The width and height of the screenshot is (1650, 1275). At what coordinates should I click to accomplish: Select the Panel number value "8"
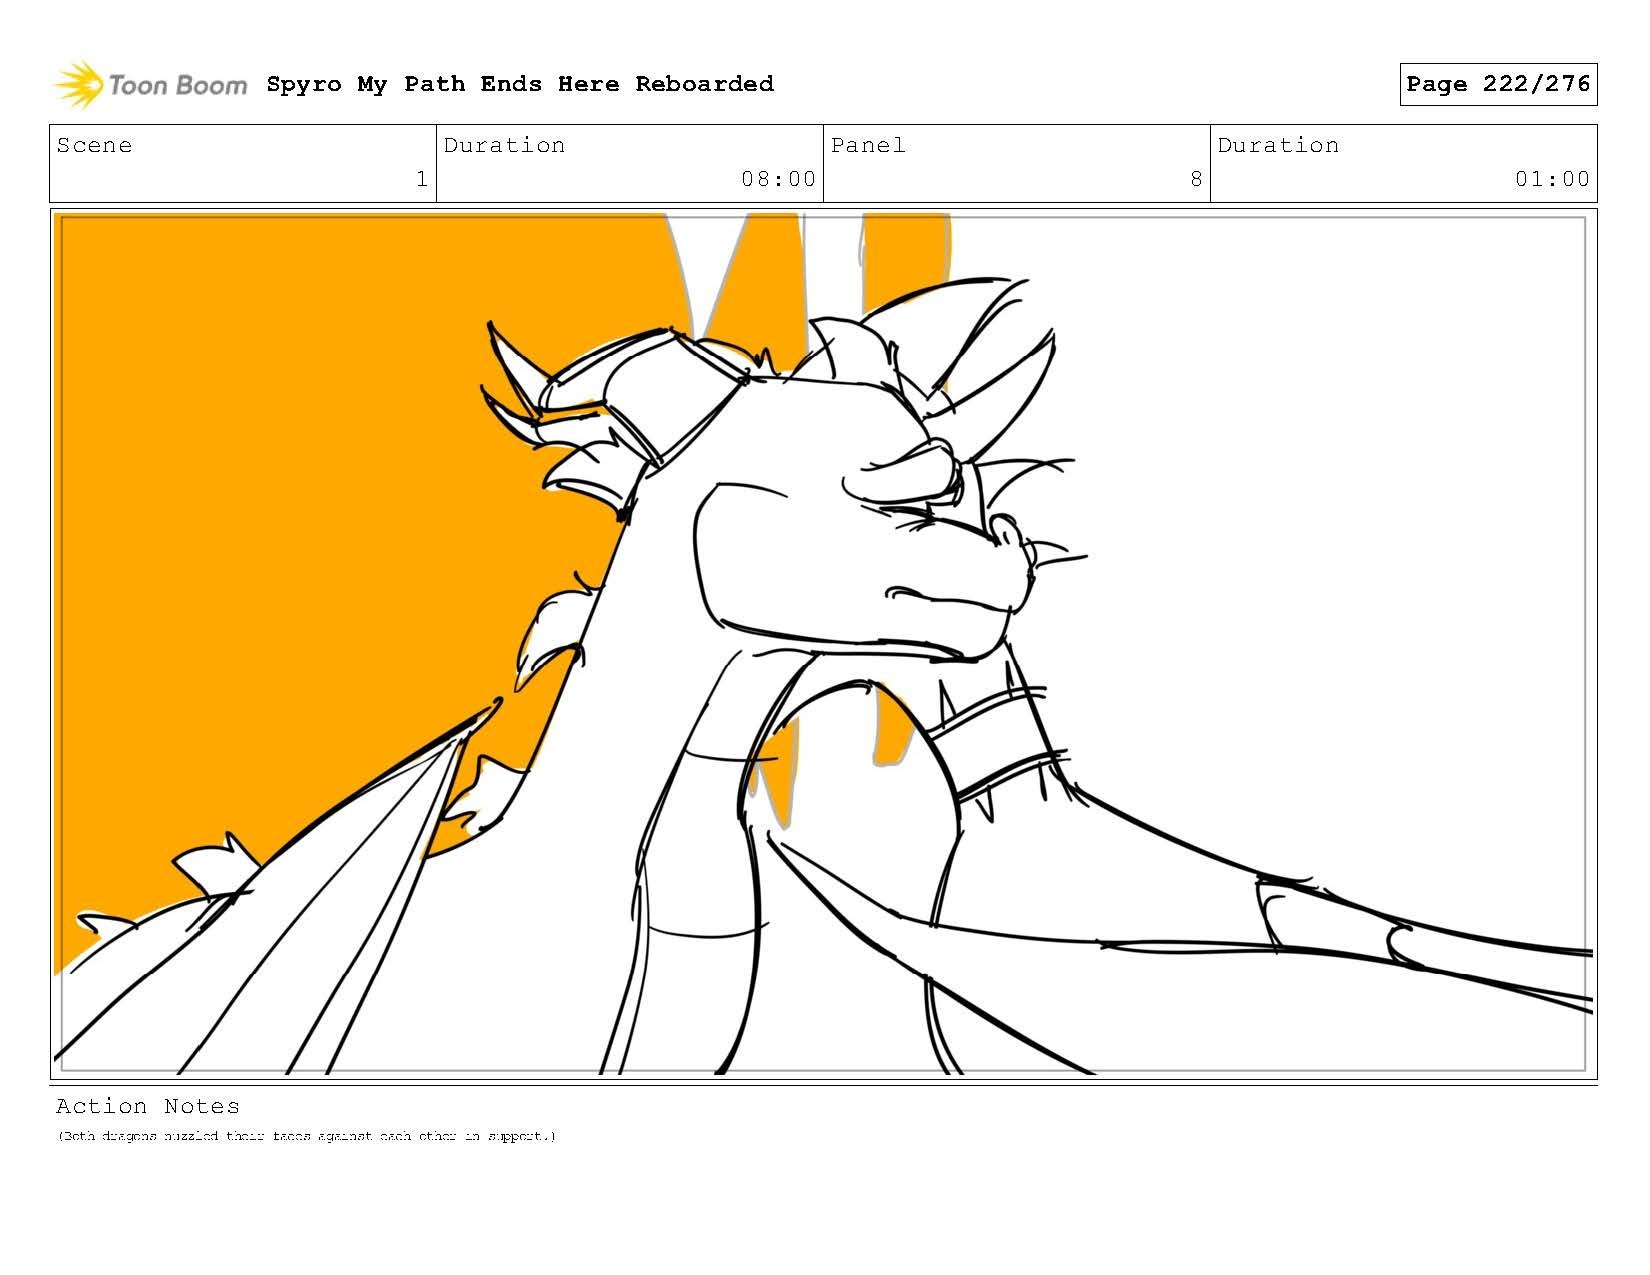click(1196, 179)
